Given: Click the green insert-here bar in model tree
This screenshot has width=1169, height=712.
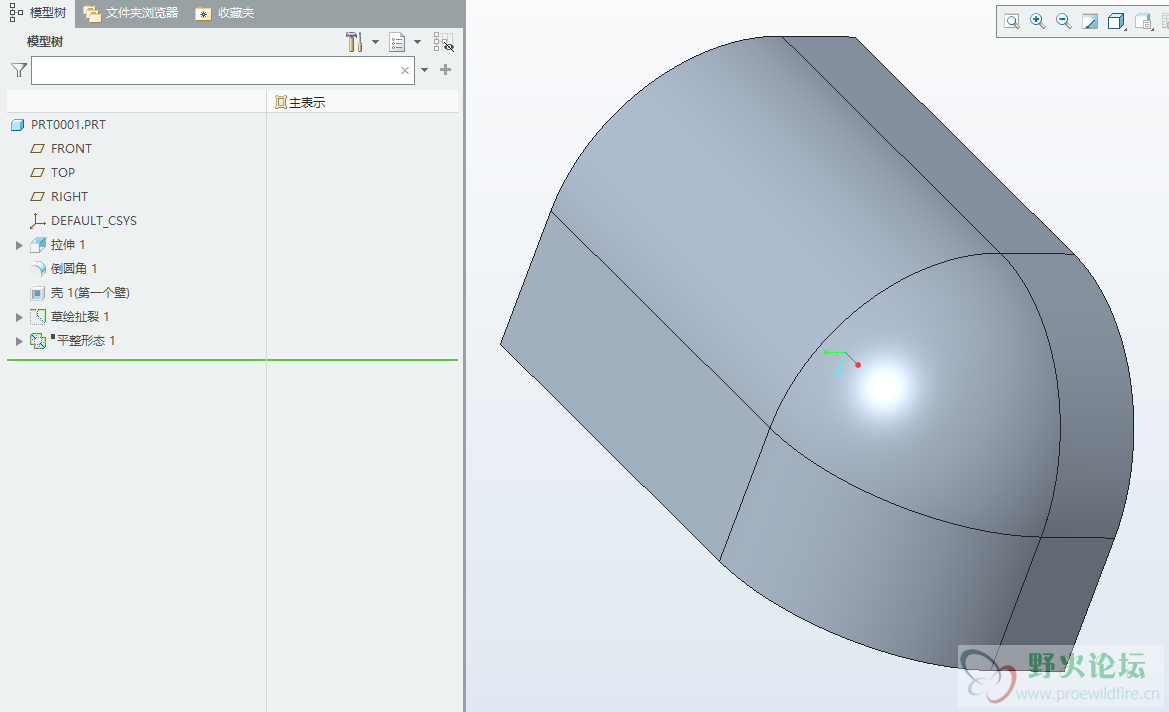Looking at the screenshot, I should tap(233, 360).
